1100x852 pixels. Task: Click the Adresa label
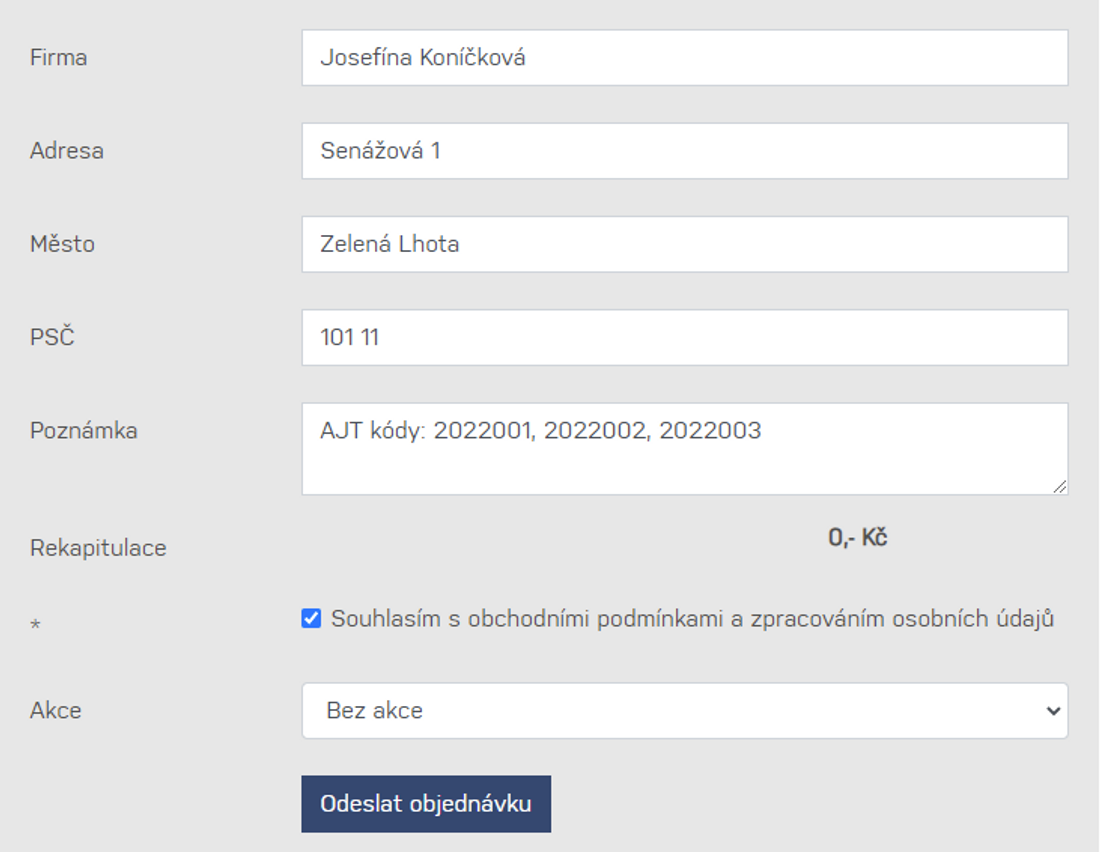pyautogui.click(x=67, y=151)
